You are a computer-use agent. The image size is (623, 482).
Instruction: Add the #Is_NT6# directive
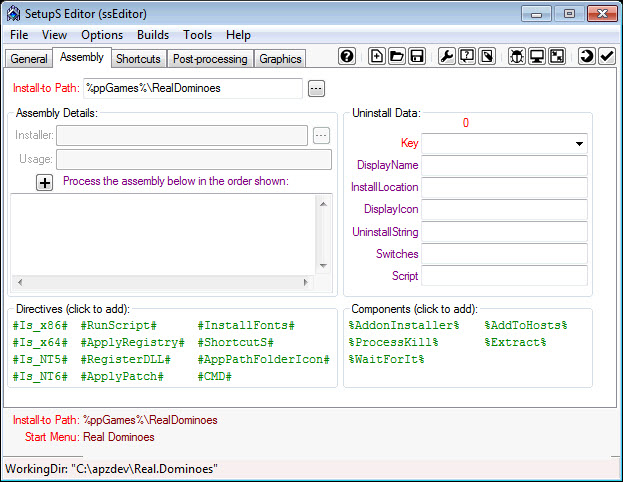pyautogui.click(x=40, y=376)
